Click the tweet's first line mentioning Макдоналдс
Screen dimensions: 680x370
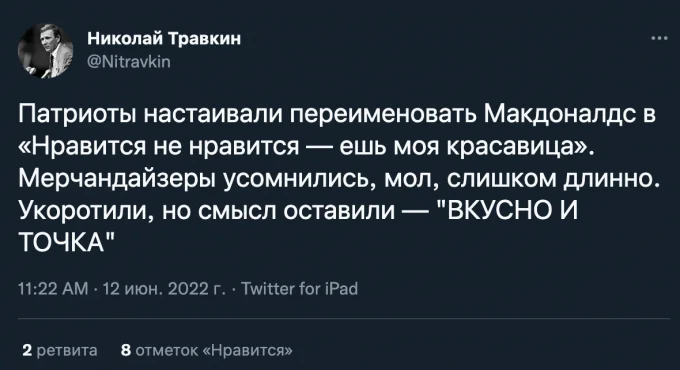coord(337,115)
